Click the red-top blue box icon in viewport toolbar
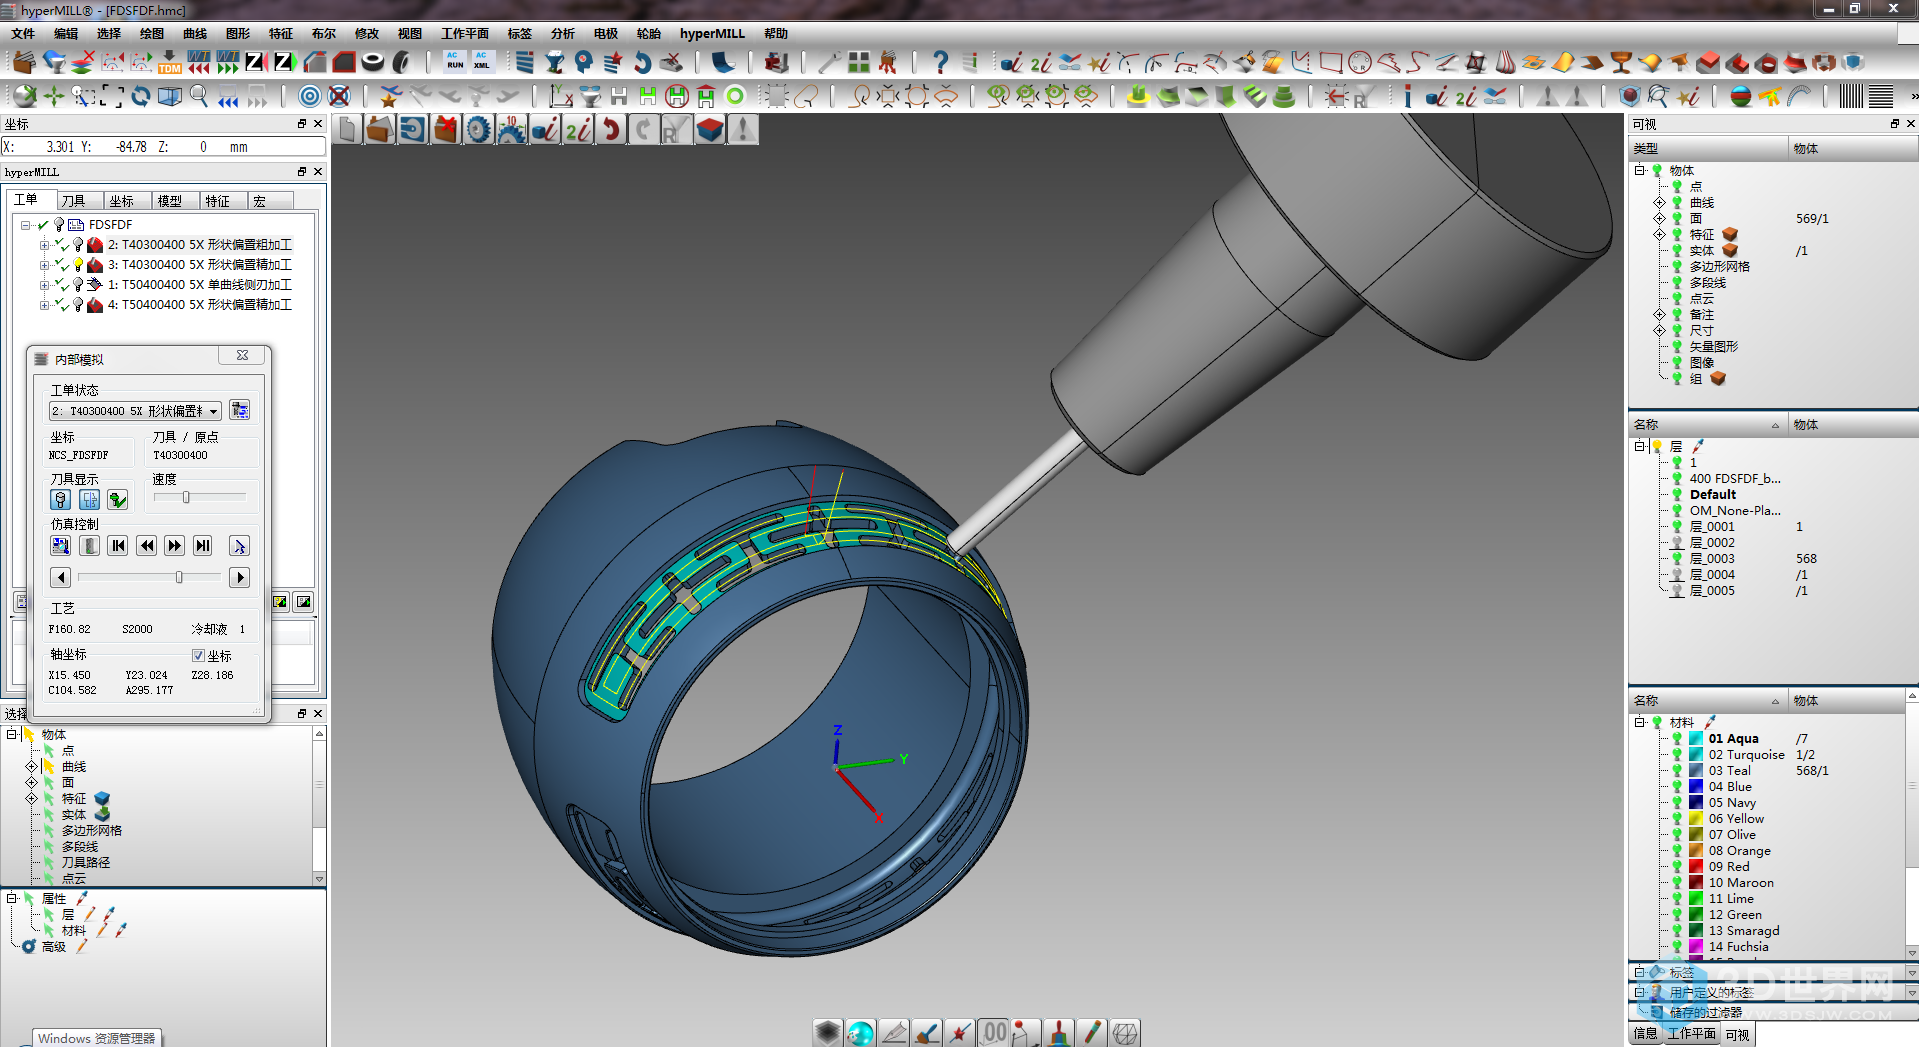Viewport: 1919px width, 1047px height. click(x=710, y=129)
